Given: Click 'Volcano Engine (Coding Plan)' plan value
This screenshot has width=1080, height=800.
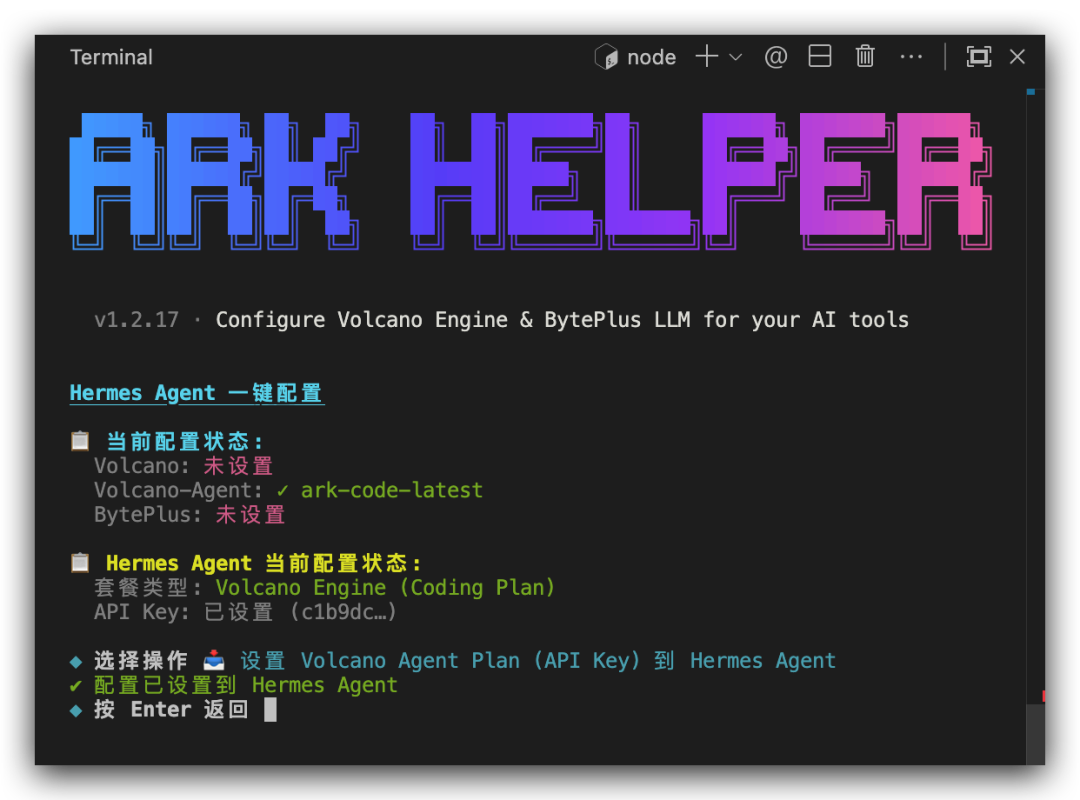Looking at the screenshot, I should click(x=385, y=588).
